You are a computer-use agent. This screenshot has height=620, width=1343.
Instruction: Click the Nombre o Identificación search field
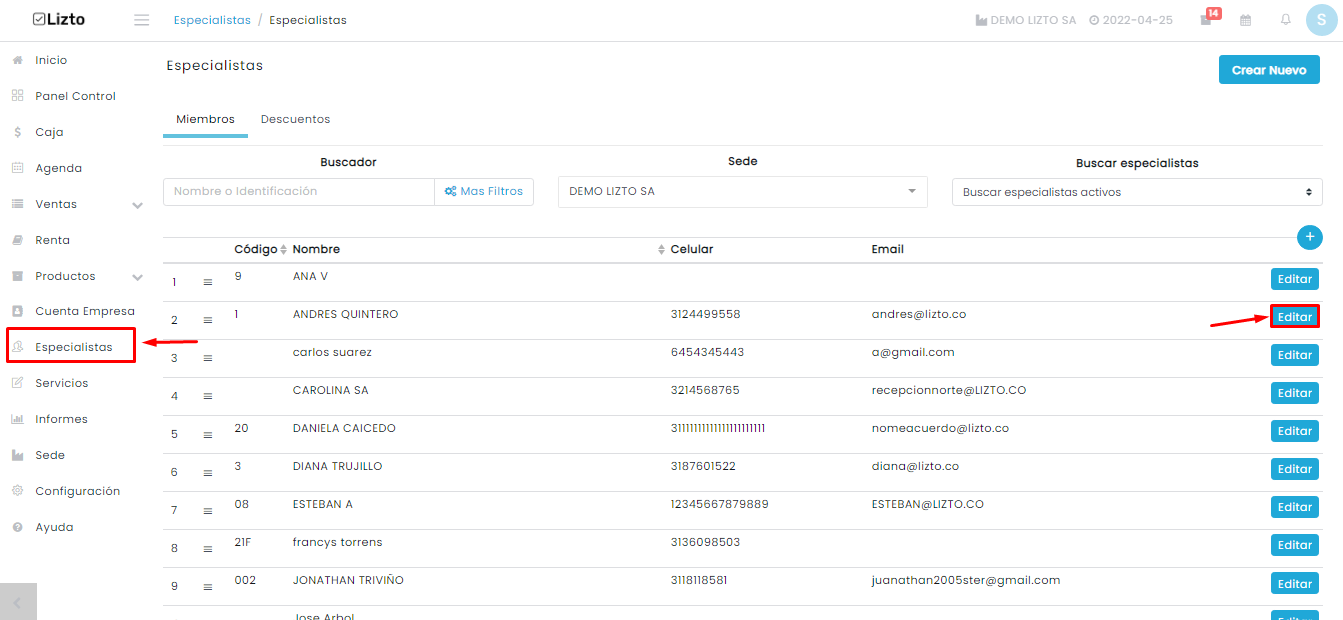[299, 191]
